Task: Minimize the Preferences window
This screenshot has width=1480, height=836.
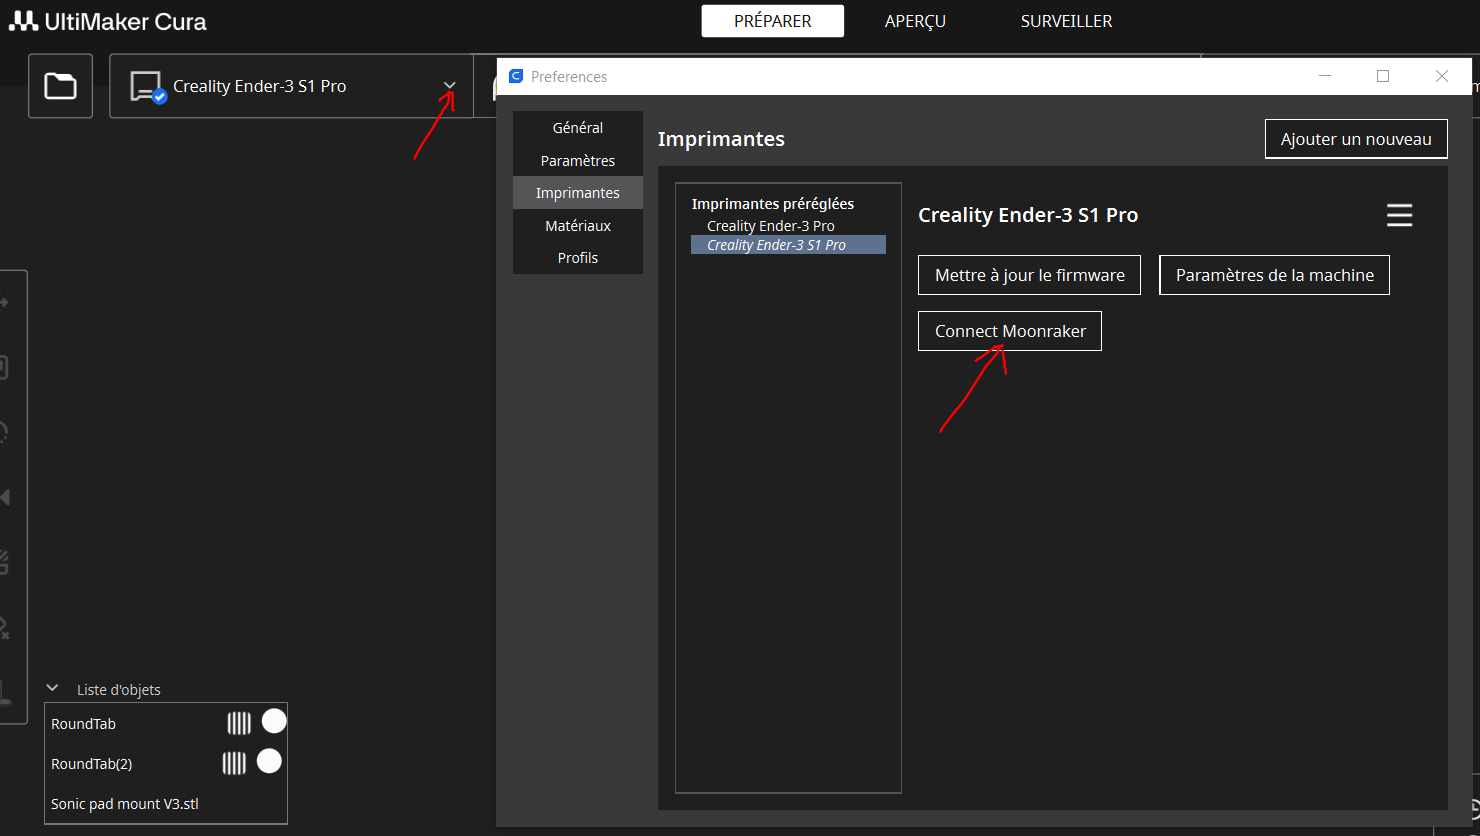Action: [x=1324, y=76]
